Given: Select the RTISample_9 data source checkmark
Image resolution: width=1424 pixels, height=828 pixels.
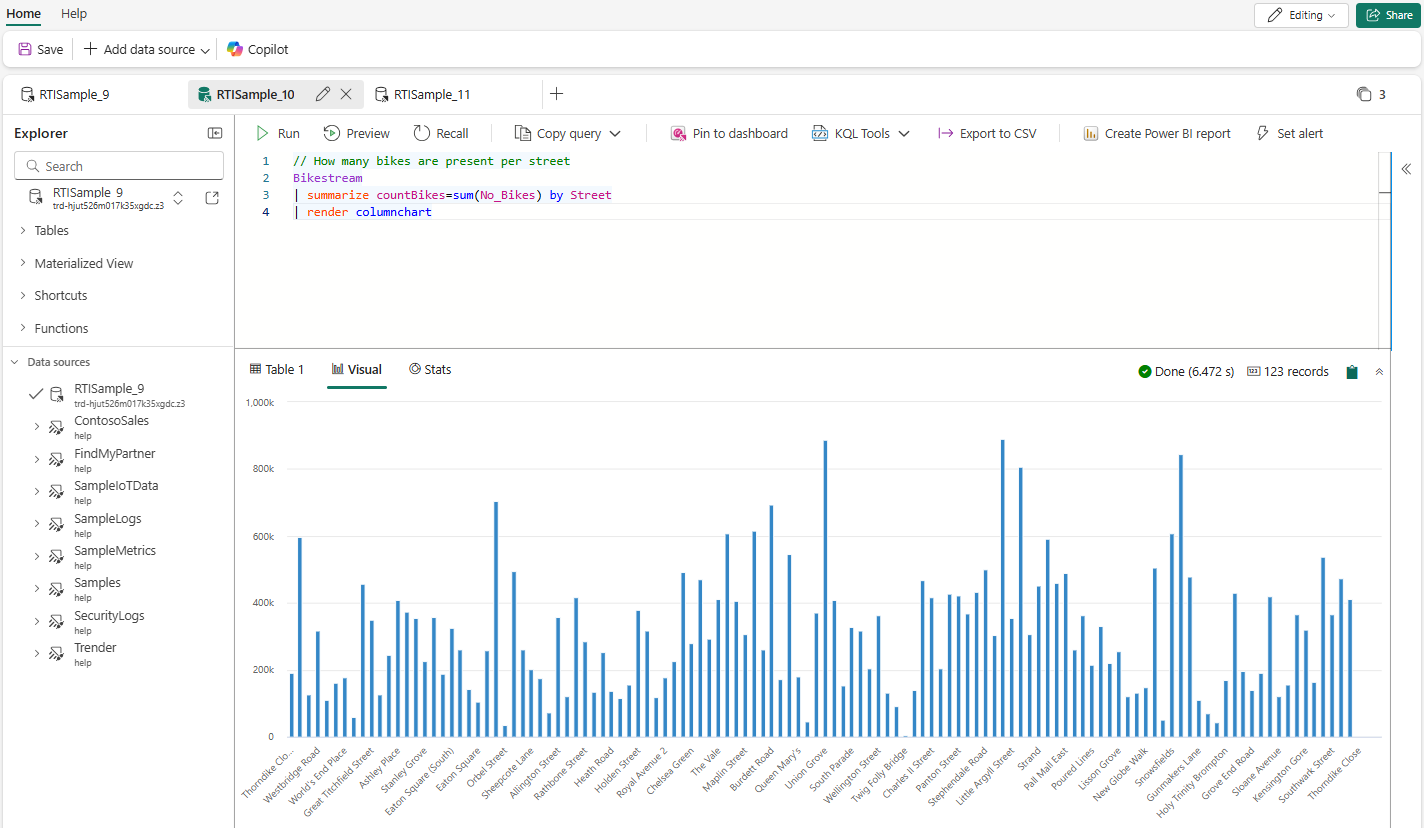Looking at the screenshot, I should [x=36, y=394].
